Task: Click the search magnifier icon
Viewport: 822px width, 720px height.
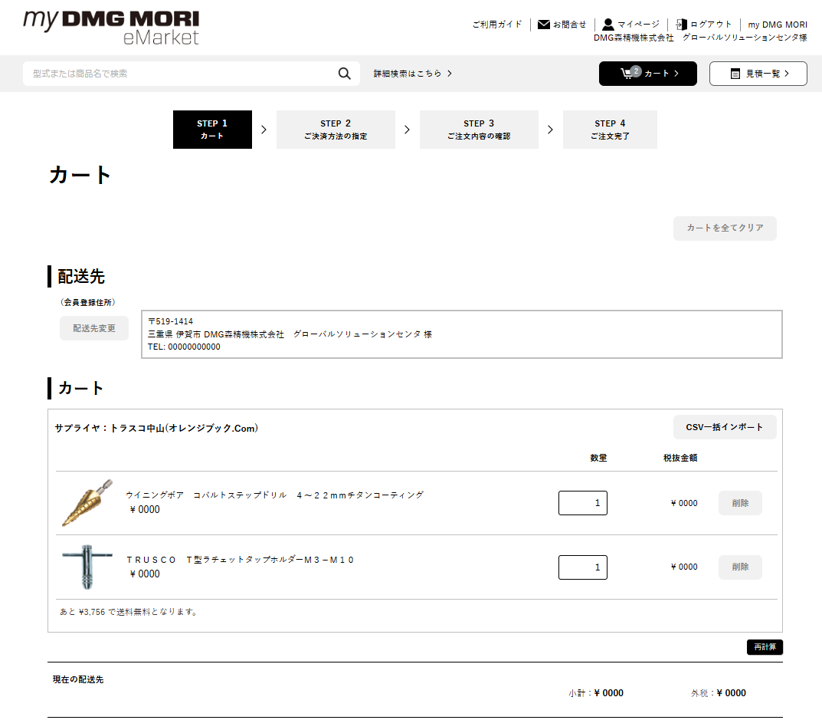Action: 344,73
